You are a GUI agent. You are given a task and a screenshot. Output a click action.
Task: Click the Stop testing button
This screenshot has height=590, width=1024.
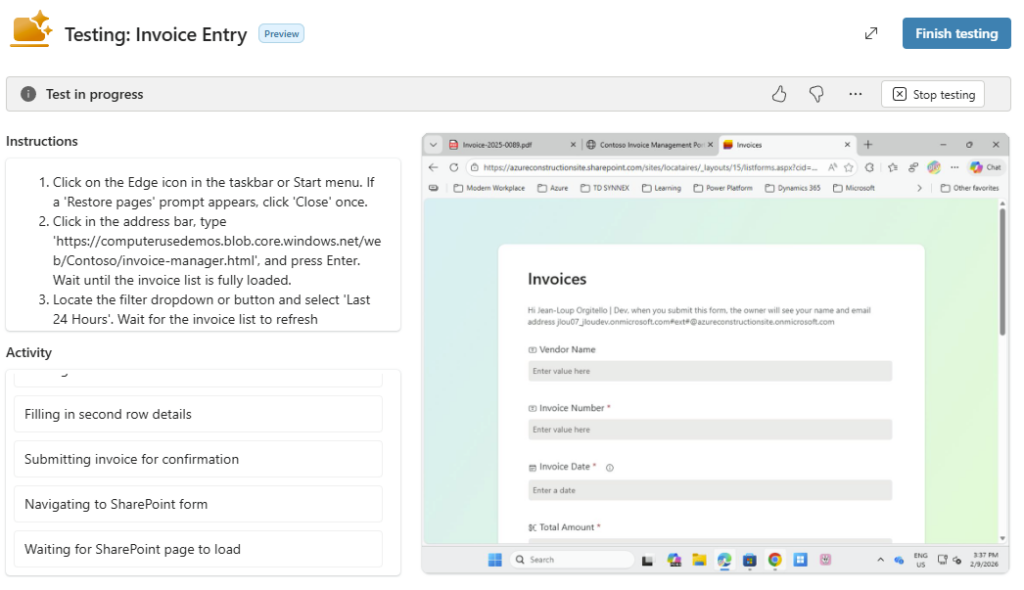[933, 94]
